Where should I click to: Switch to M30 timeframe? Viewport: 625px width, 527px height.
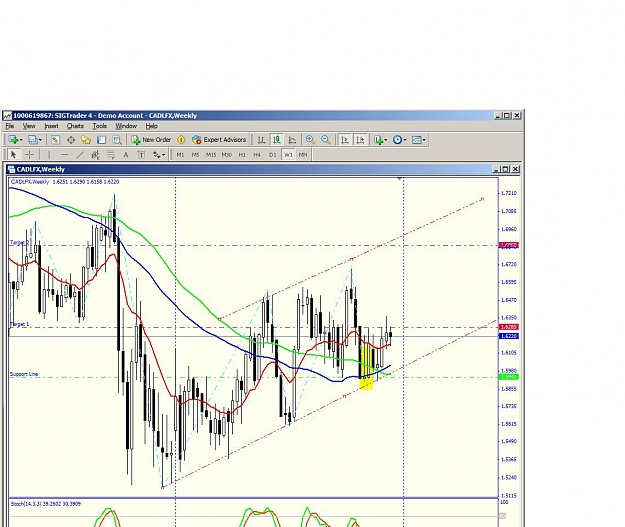click(x=226, y=155)
